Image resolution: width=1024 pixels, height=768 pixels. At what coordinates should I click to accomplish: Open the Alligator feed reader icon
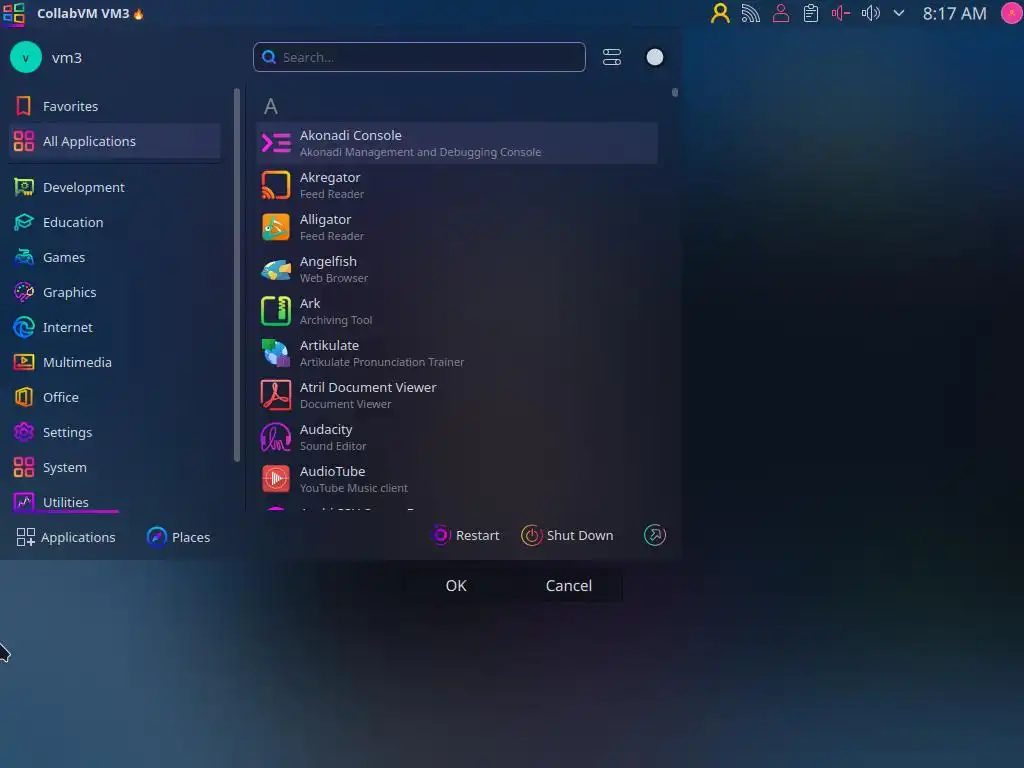coord(276,227)
